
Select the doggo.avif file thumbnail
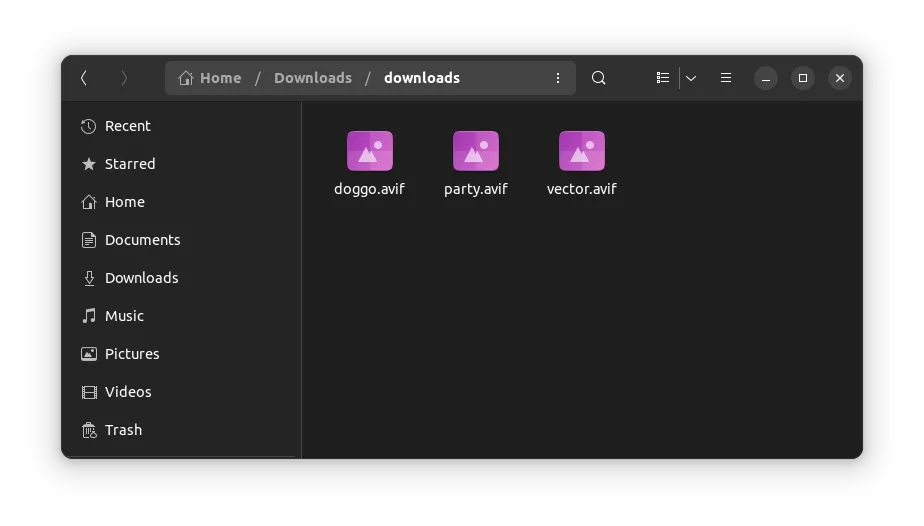pos(369,151)
